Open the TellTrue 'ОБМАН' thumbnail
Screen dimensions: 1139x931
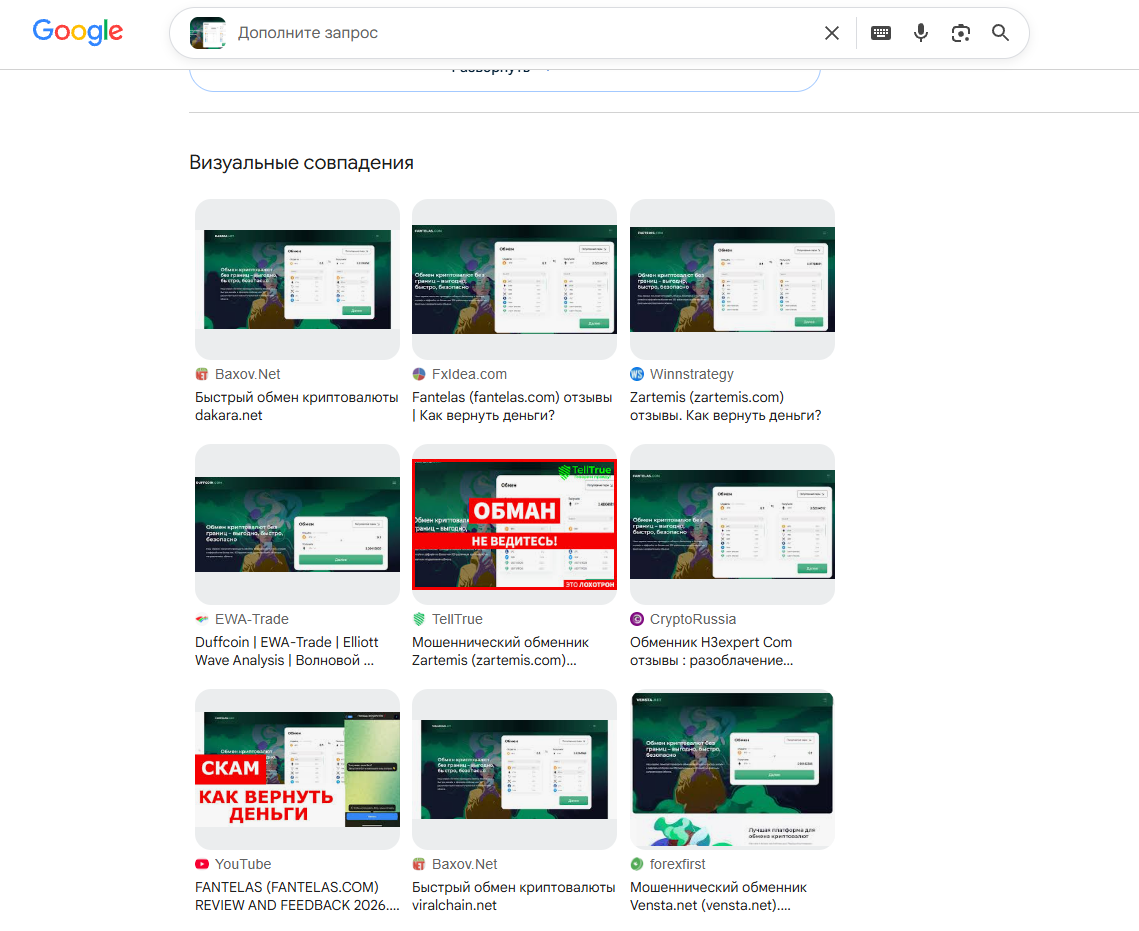[514, 524]
